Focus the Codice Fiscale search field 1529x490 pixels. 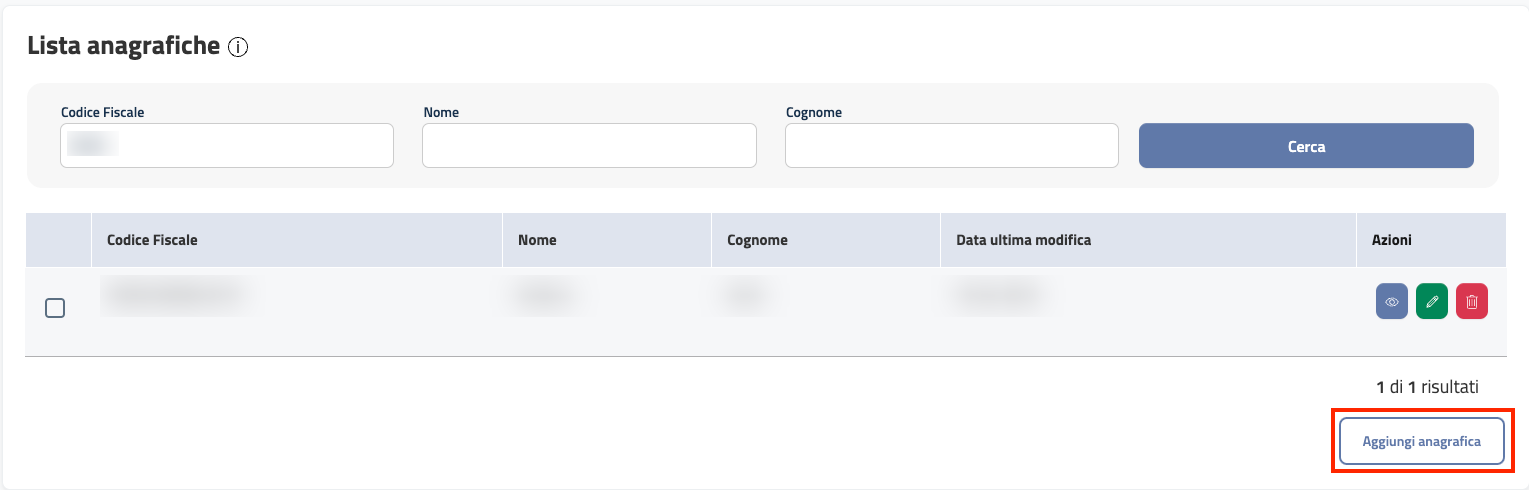click(x=227, y=146)
